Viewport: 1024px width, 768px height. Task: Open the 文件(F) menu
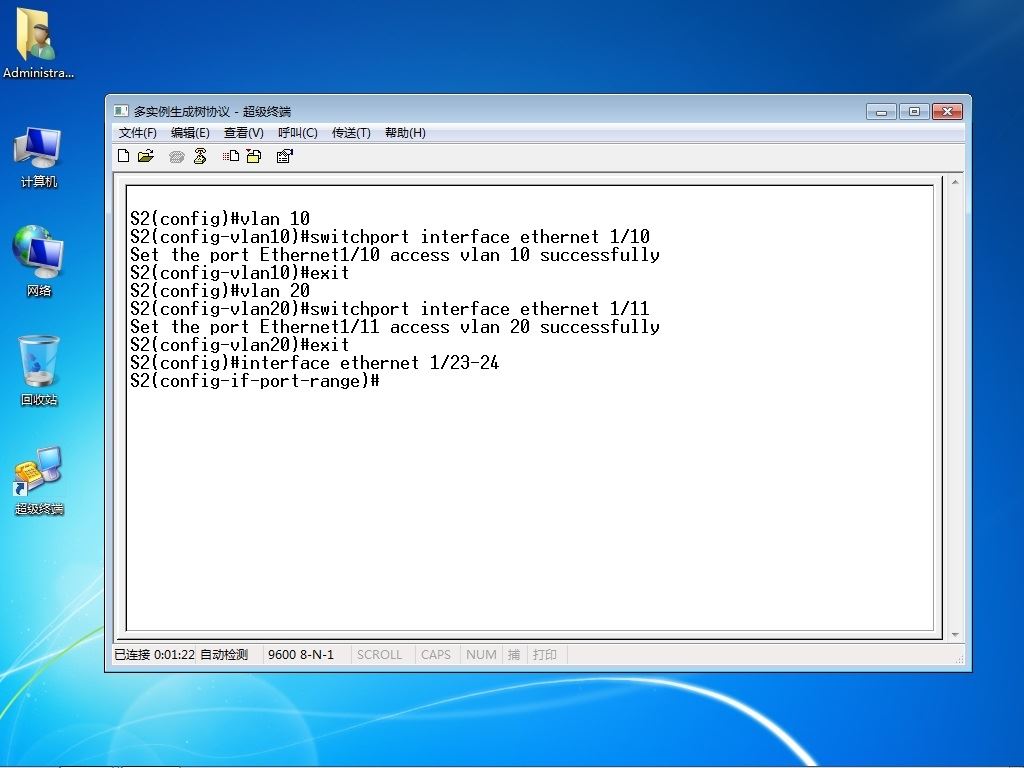coord(138,133)
